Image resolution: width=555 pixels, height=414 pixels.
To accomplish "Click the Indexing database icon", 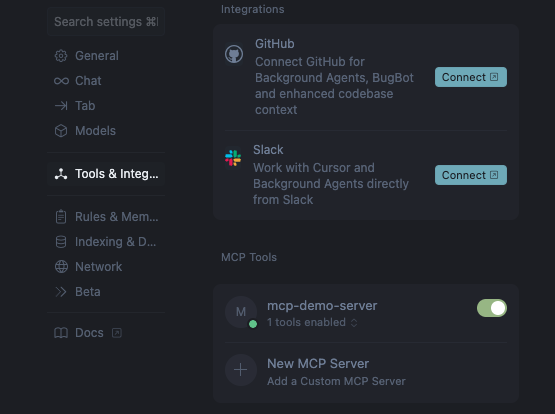I will tap(61, 242).
